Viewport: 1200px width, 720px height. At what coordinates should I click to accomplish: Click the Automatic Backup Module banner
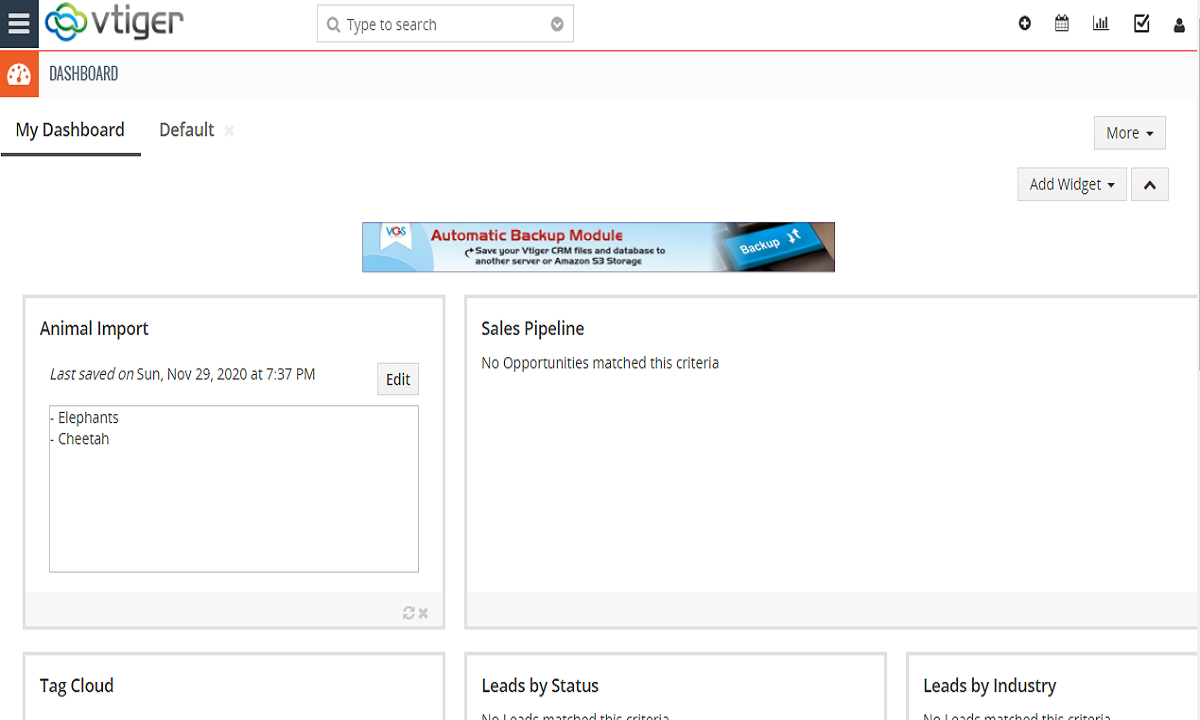pos(598,247)
